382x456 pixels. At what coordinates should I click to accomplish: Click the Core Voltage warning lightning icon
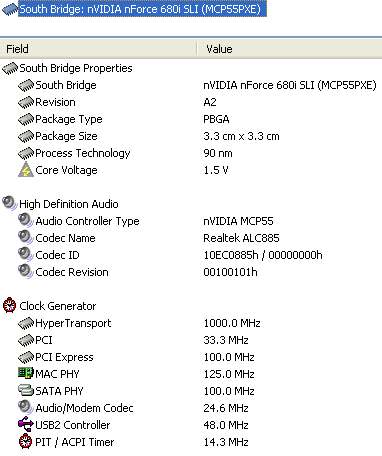26,170
